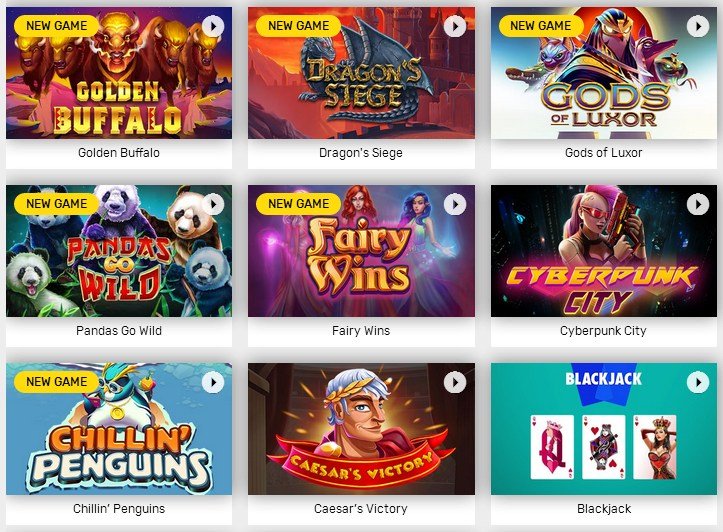This screenshot has height=532, width=723.
Task: Click play icon on Pandas Go Wild tile
Action: [213, 204]
